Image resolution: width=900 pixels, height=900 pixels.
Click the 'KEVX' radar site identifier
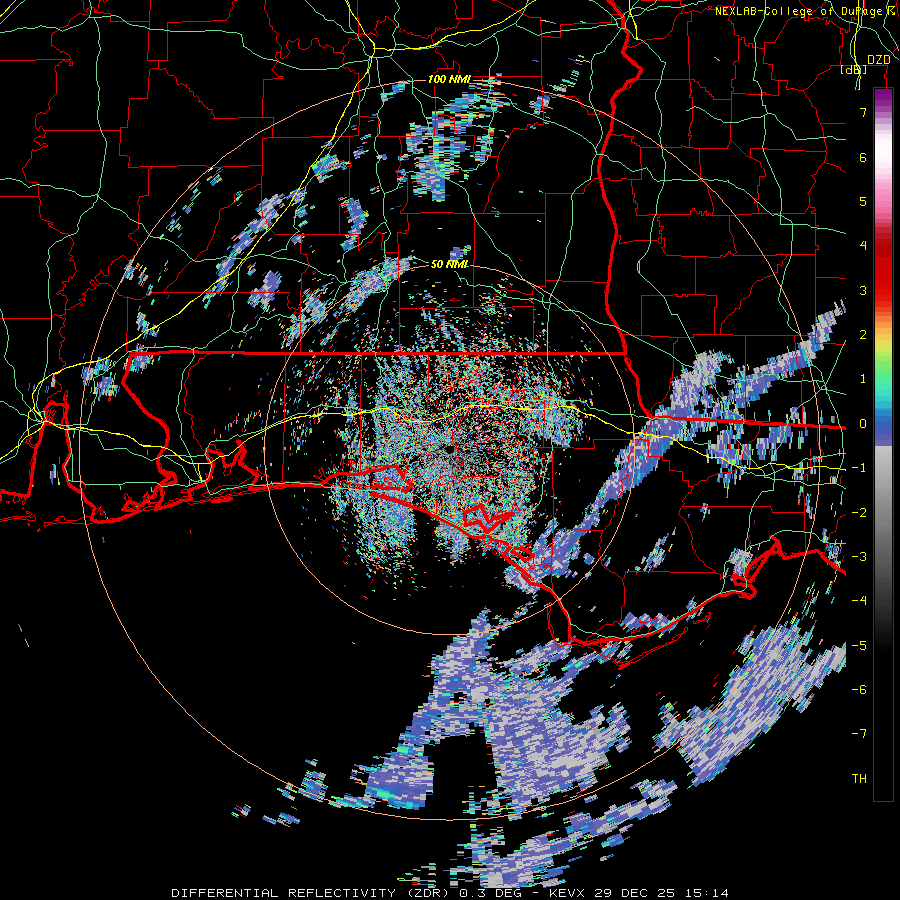[566, 893]
